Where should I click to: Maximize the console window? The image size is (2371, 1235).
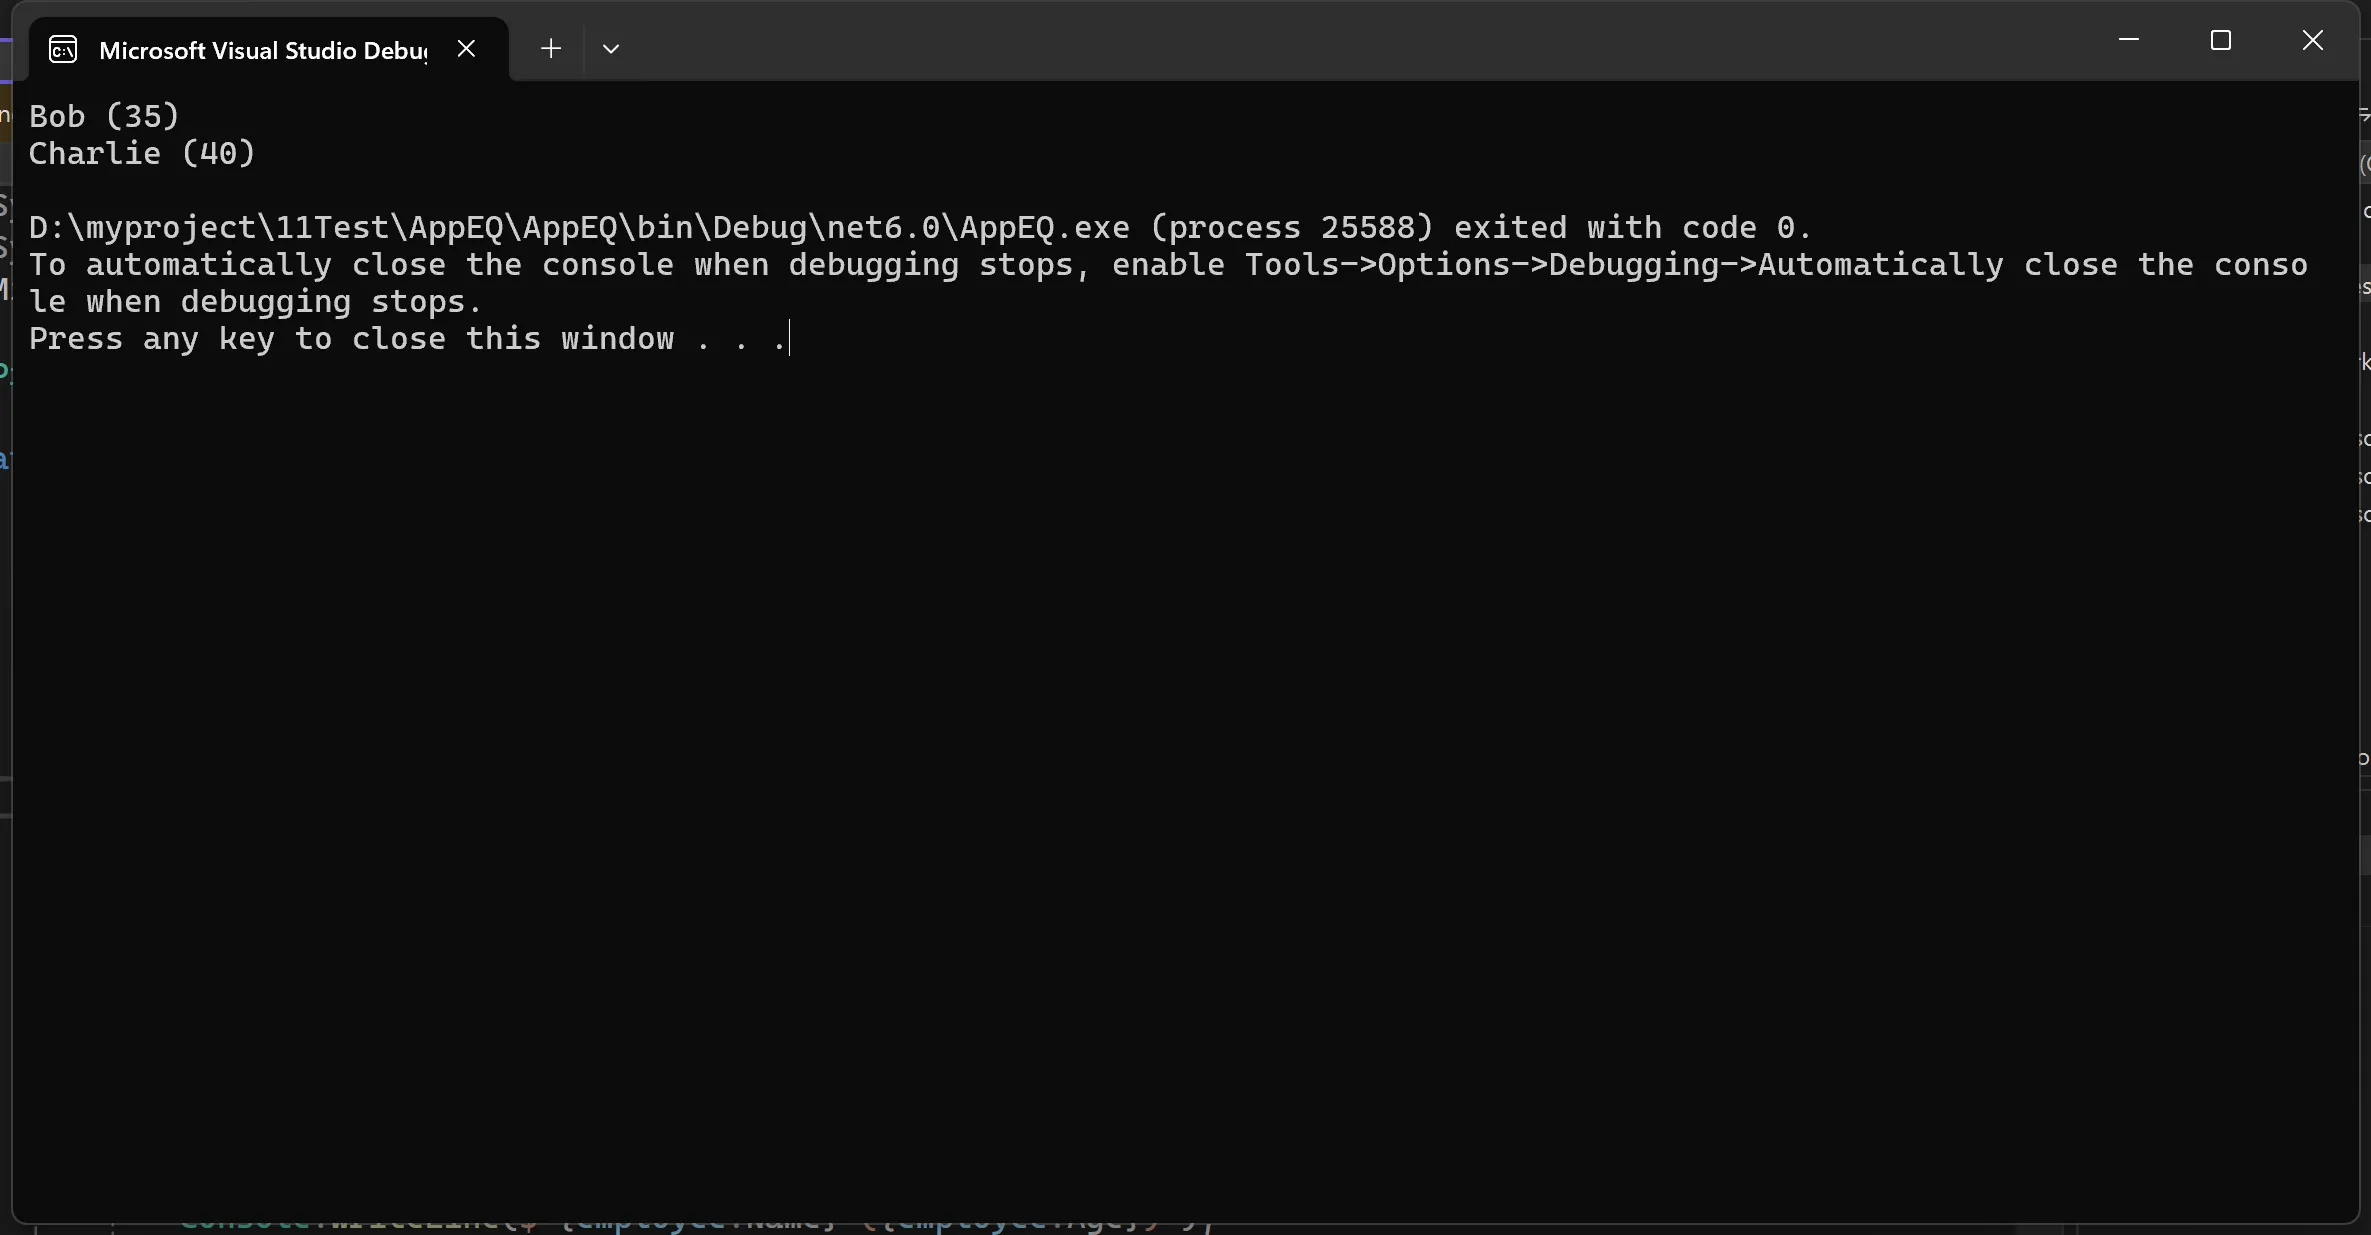(2221, 40)
